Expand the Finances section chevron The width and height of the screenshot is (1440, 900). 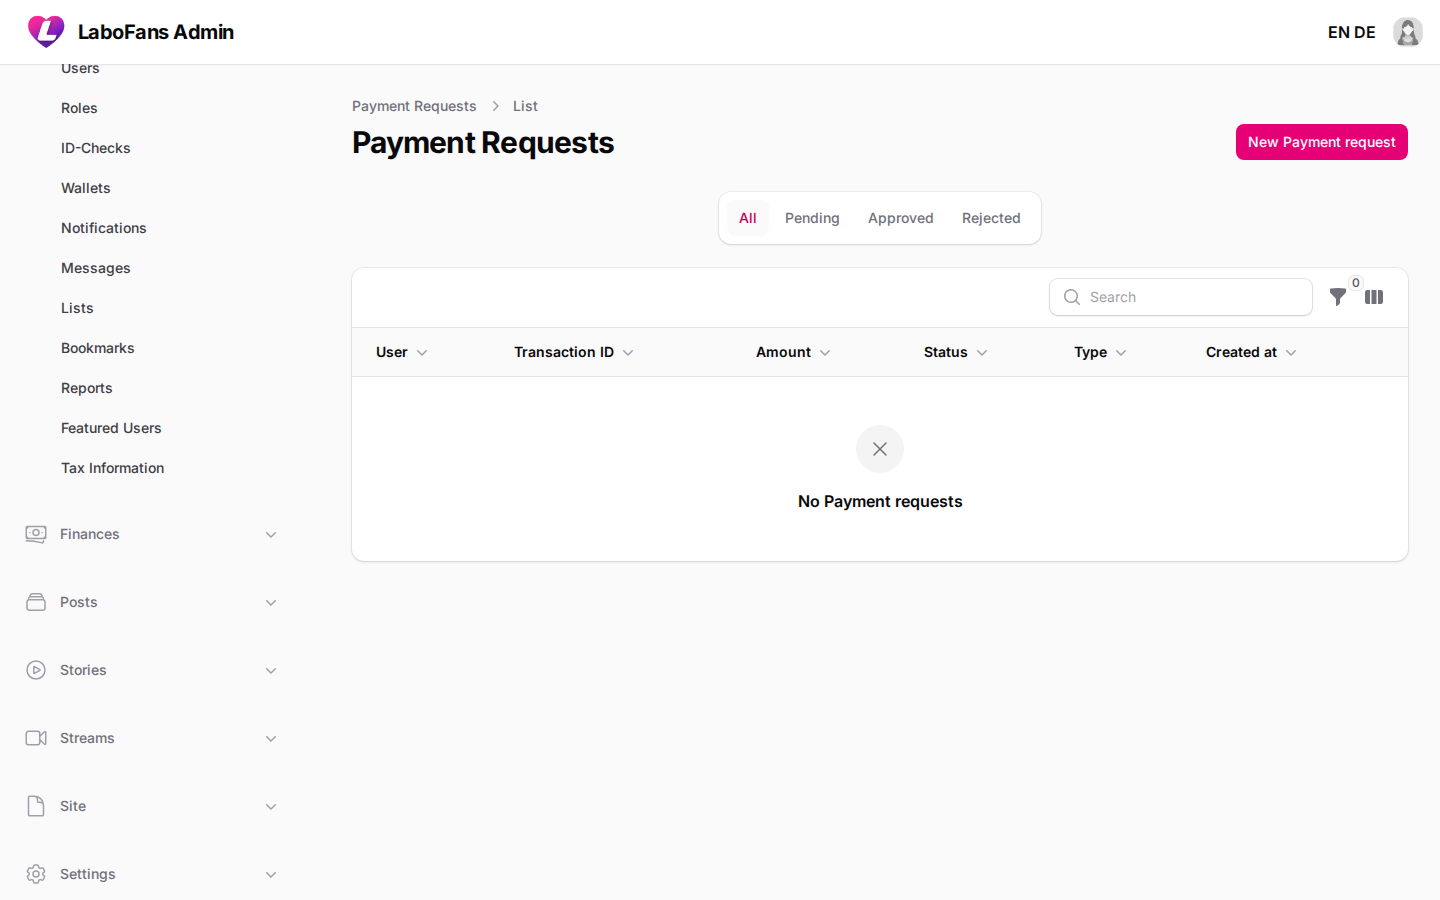click(271, 534)
